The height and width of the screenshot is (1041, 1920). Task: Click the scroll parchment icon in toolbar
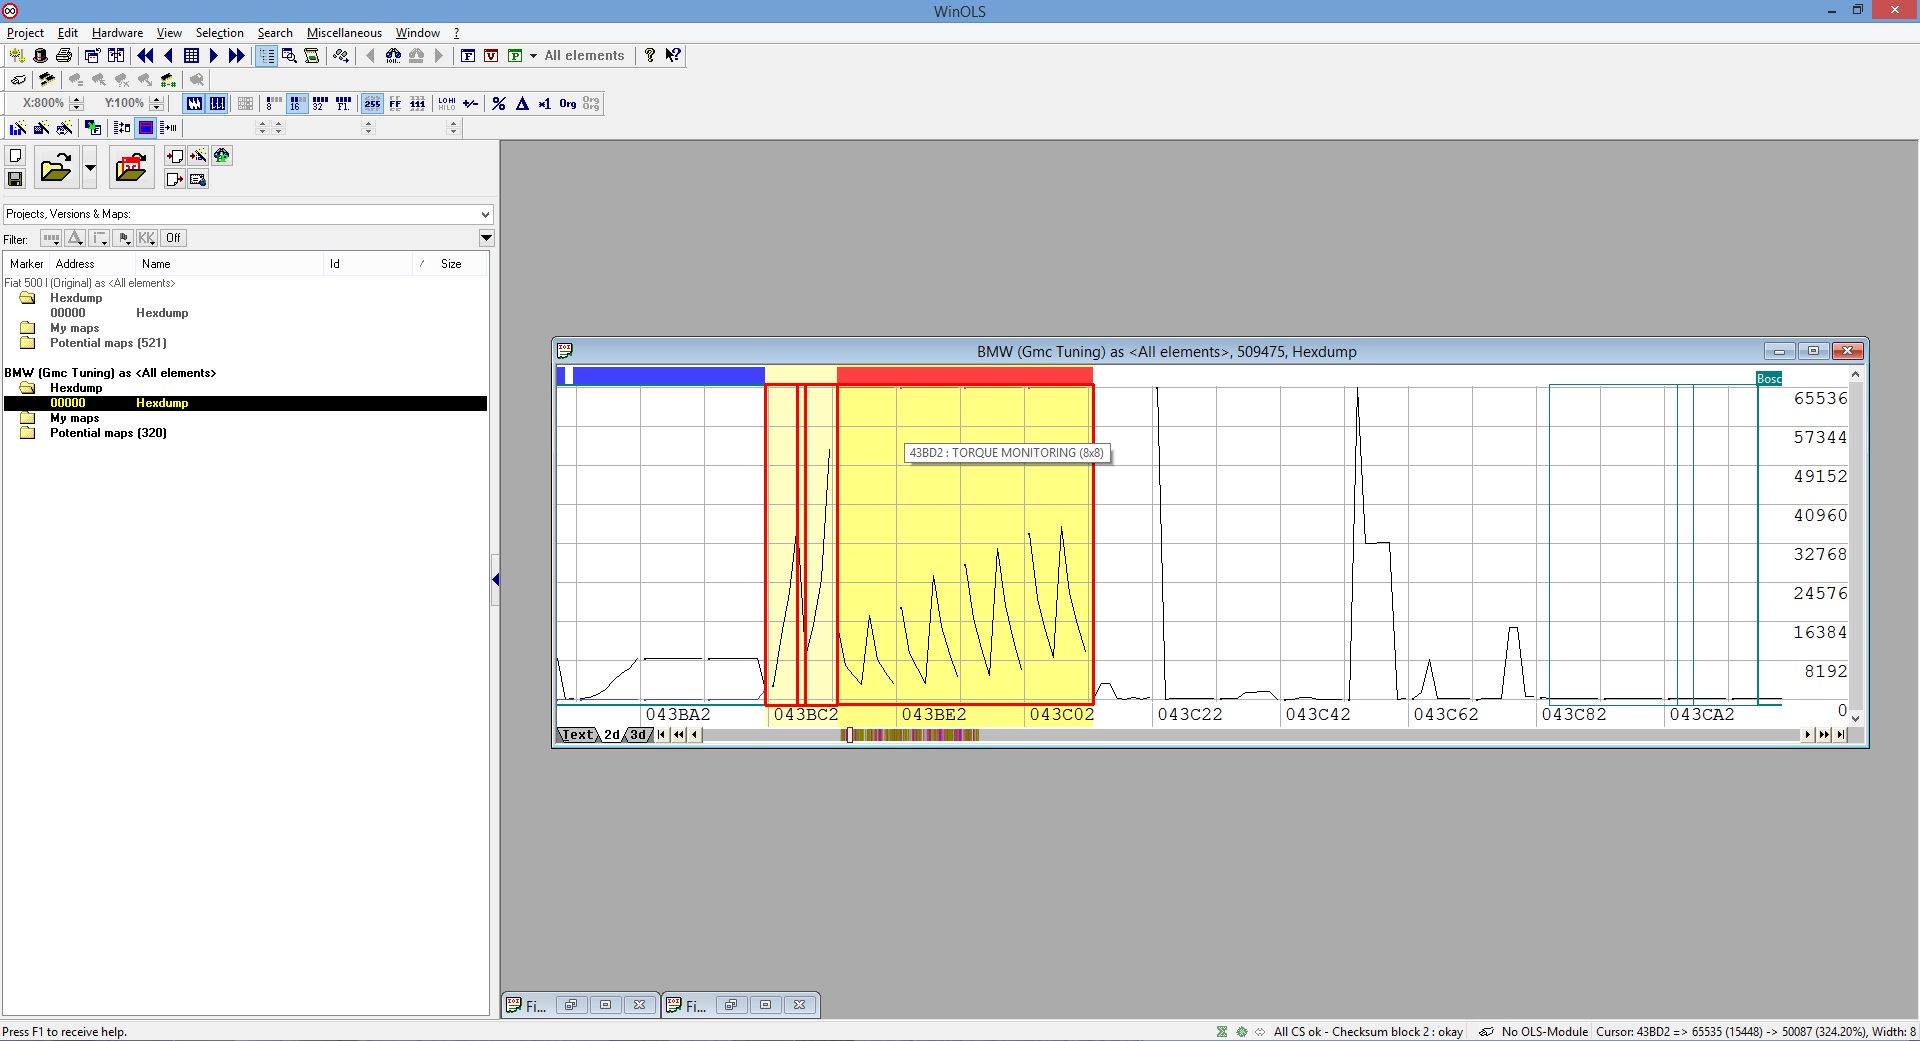312,56
